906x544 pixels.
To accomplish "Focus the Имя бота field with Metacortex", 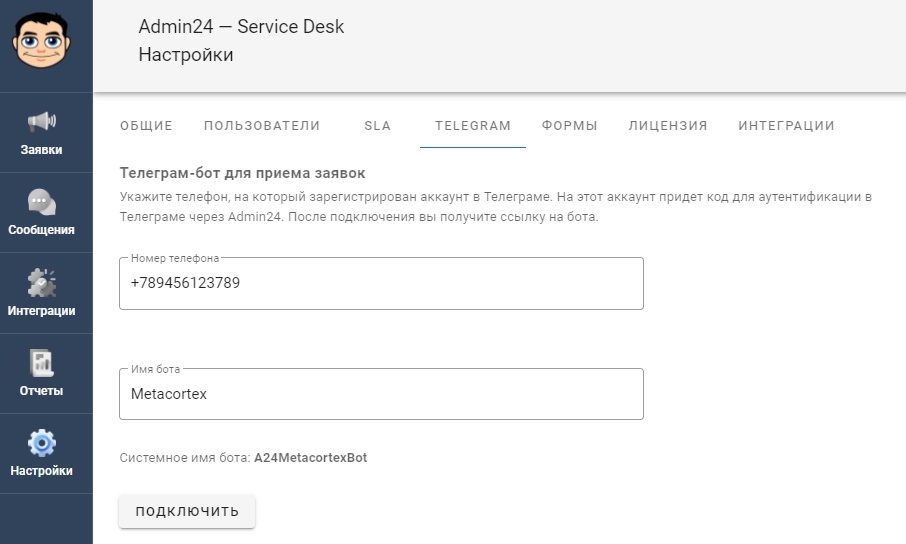I will click(381, 394).
